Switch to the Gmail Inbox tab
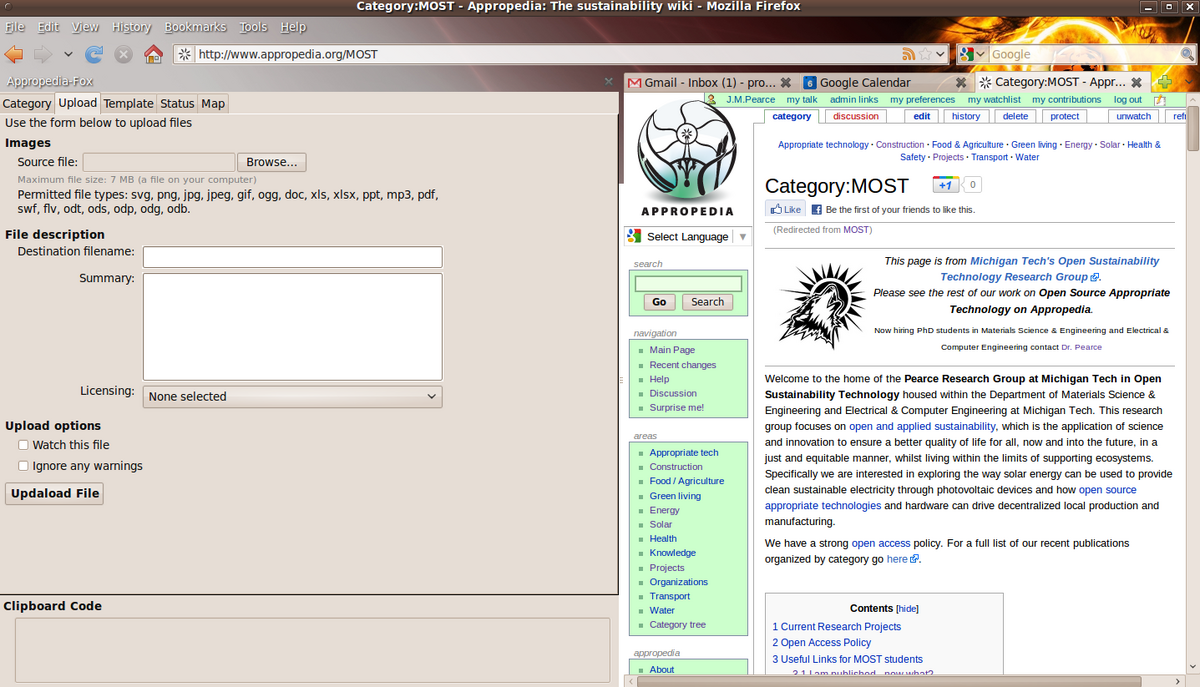This screenshot has height=687, width=1200. point(709,82)
